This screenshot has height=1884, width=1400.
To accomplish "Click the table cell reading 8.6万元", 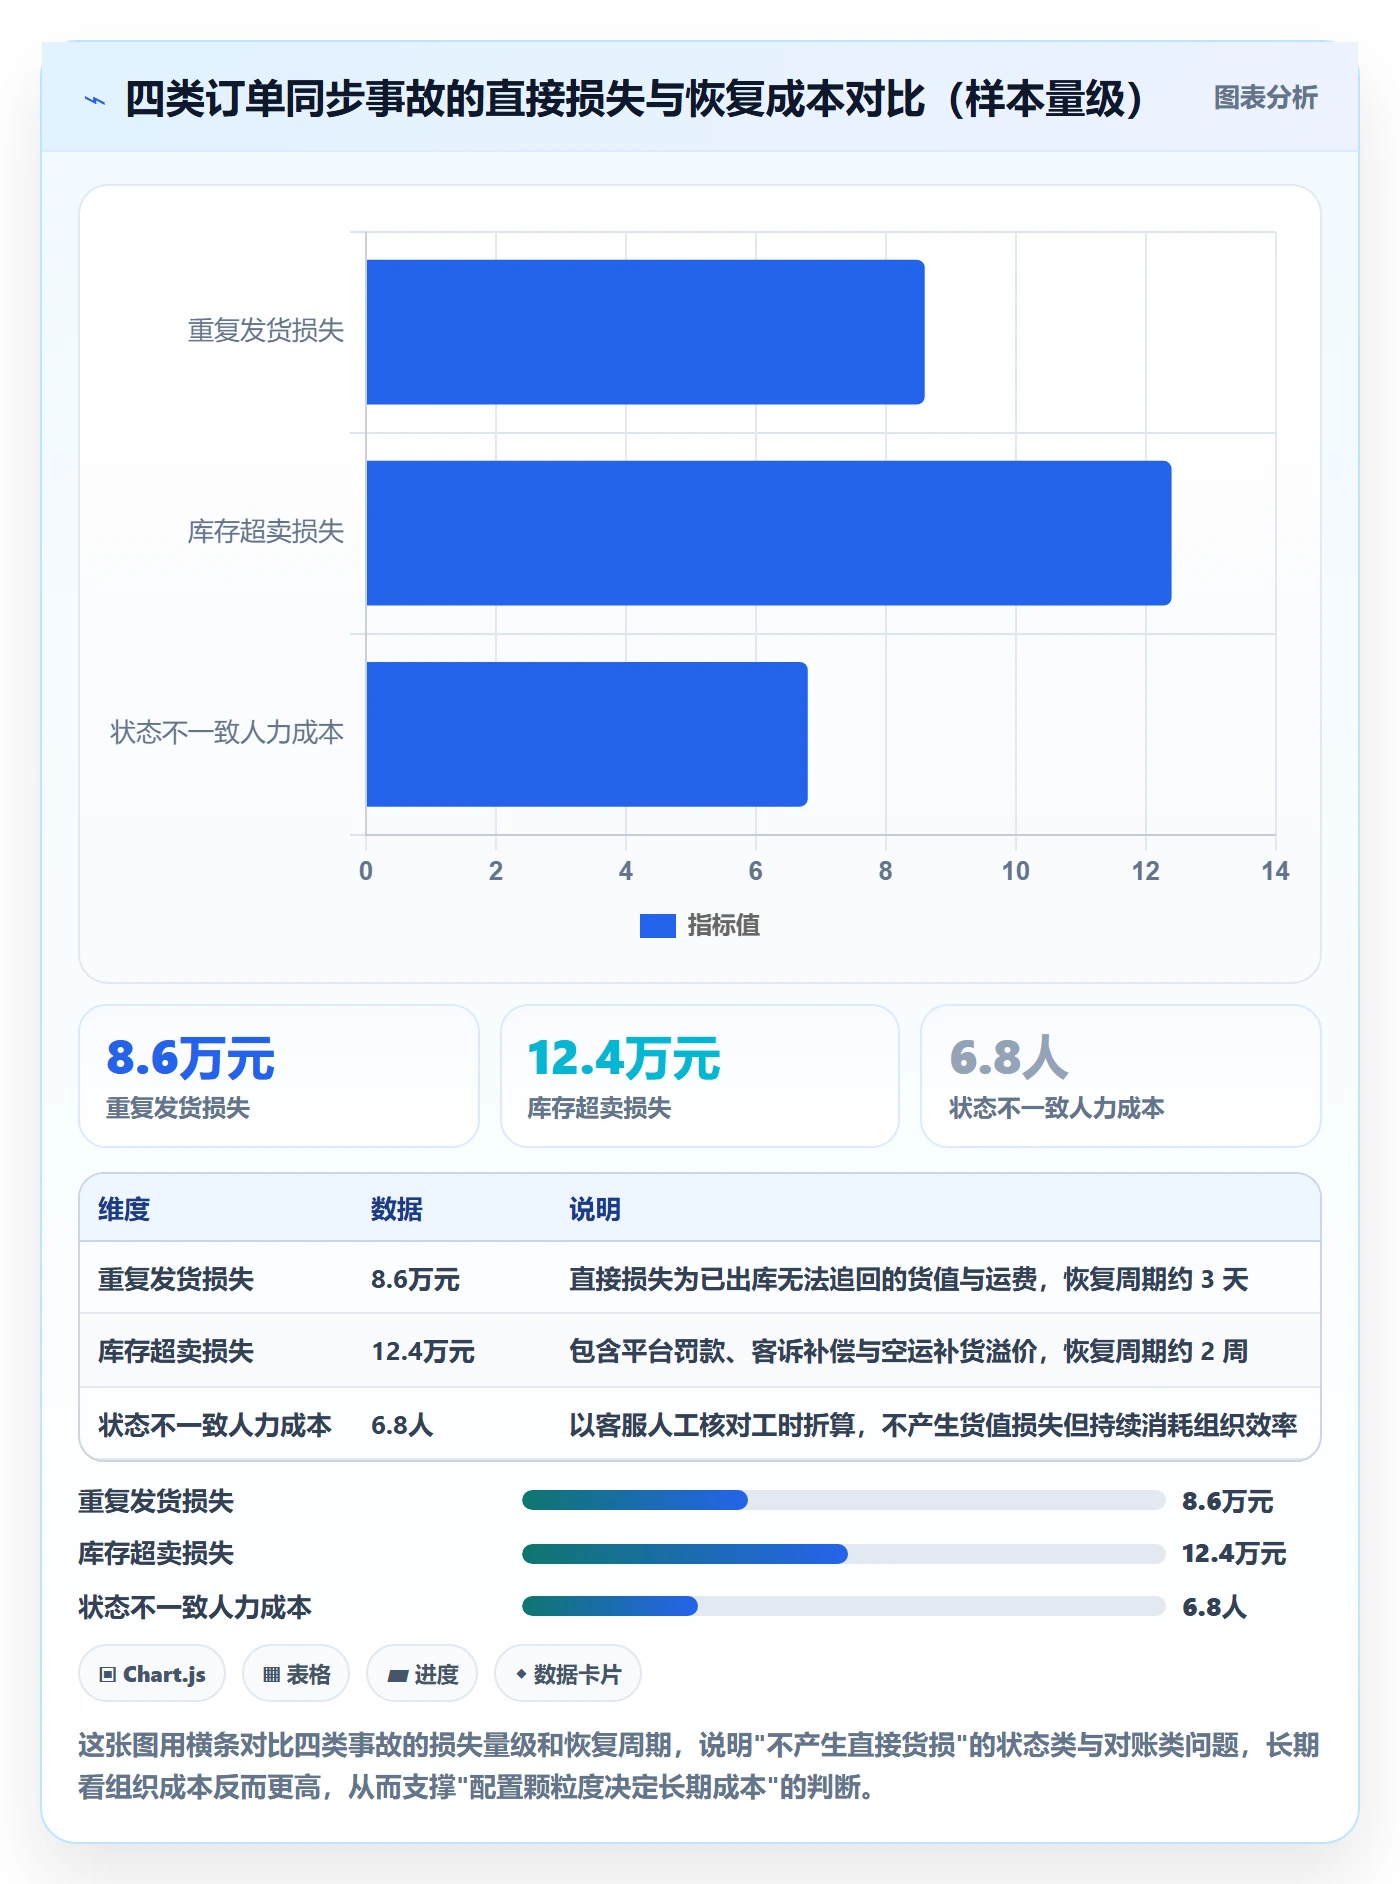I will tap(415, 1279).
